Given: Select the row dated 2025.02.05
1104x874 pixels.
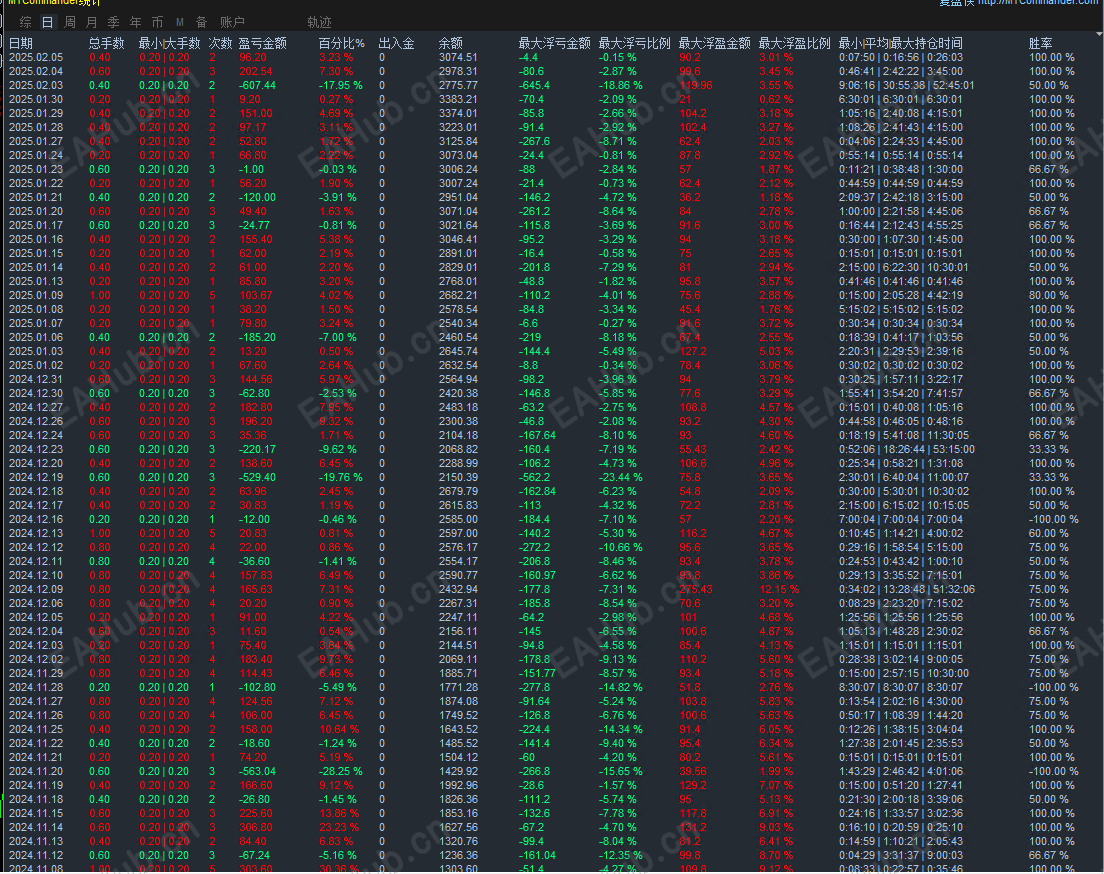Looking at the screenshot, I should pos(552,58).
